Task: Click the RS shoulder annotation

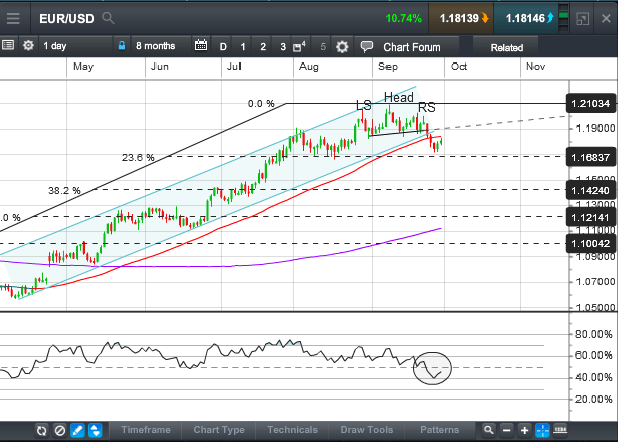Action: point(426,107)
